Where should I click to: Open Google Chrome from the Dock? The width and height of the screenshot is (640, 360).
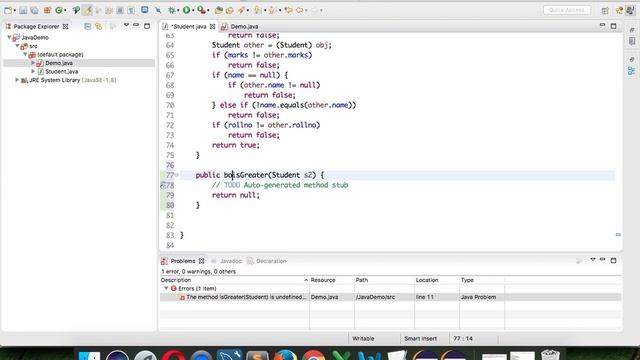click(313, 355)
